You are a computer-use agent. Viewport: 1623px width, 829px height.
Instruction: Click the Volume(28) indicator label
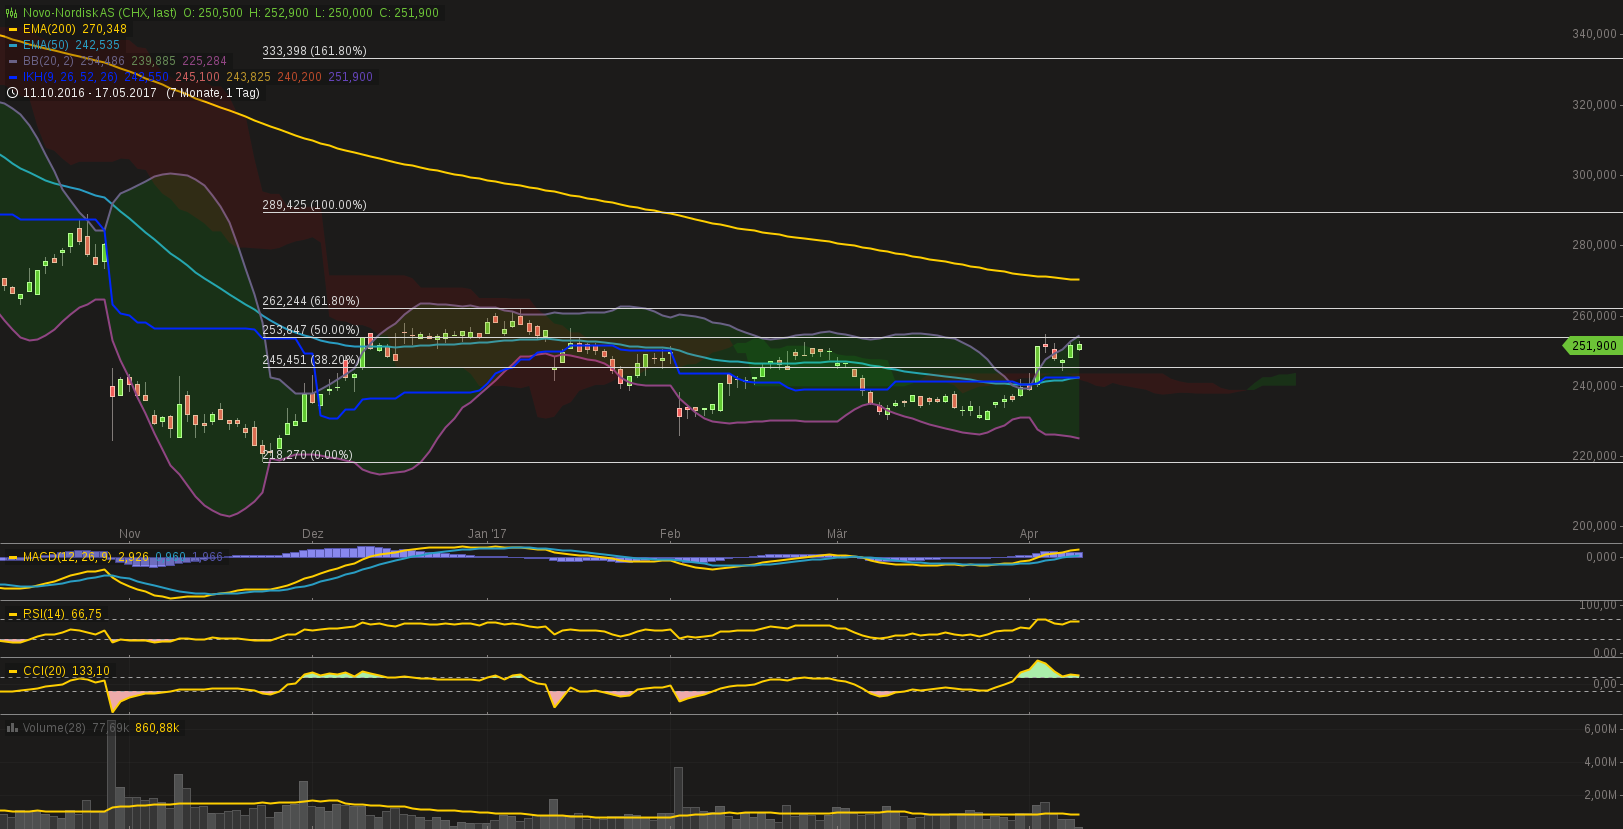tap(54, 728)
